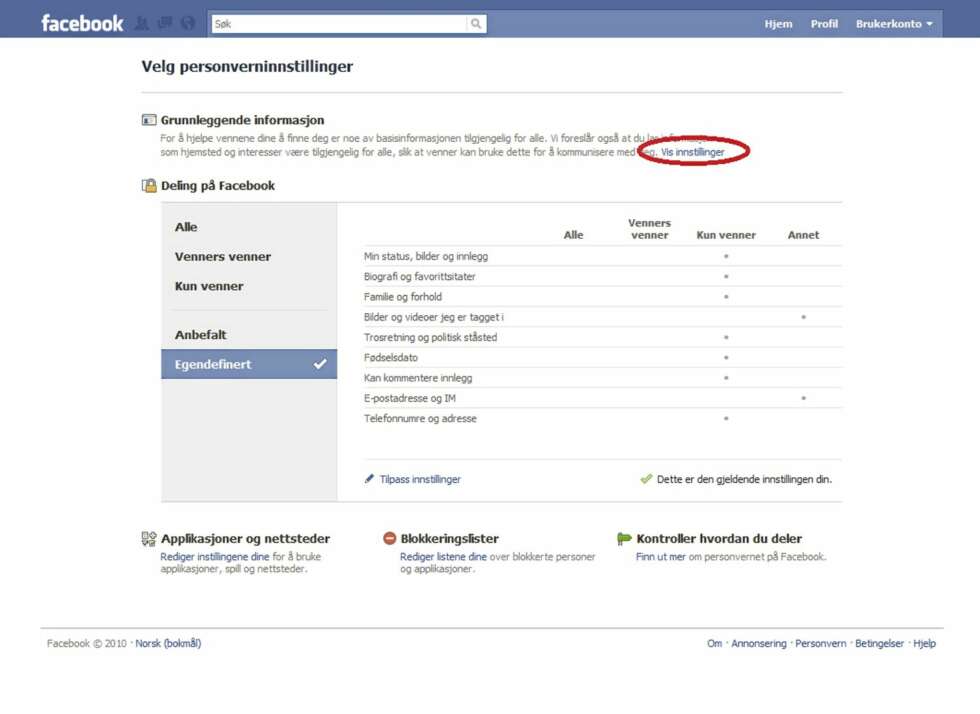980x714 pixels.
Task: Click the Applikasjoner og nettsteder icon
Action: tap(149, 538)
